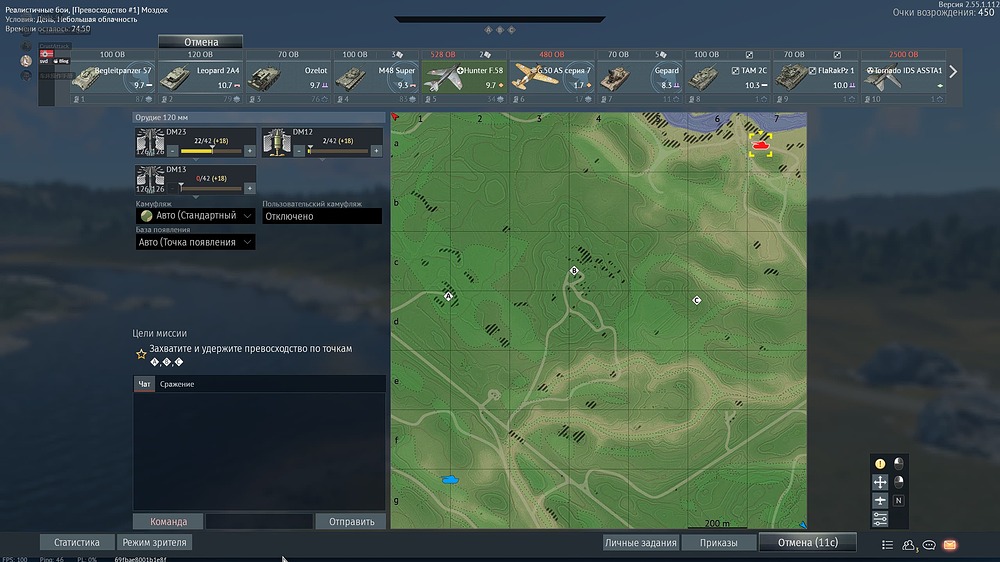Open map settings sliders icon
Viewport: 1000px width, 562px height.
pyautogui.click(x=880, y=519)
